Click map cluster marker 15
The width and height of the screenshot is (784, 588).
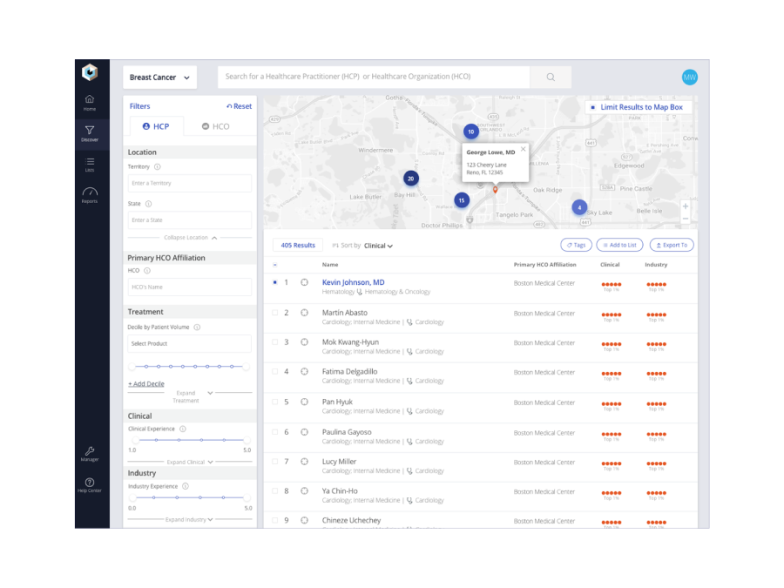(462, 200)
